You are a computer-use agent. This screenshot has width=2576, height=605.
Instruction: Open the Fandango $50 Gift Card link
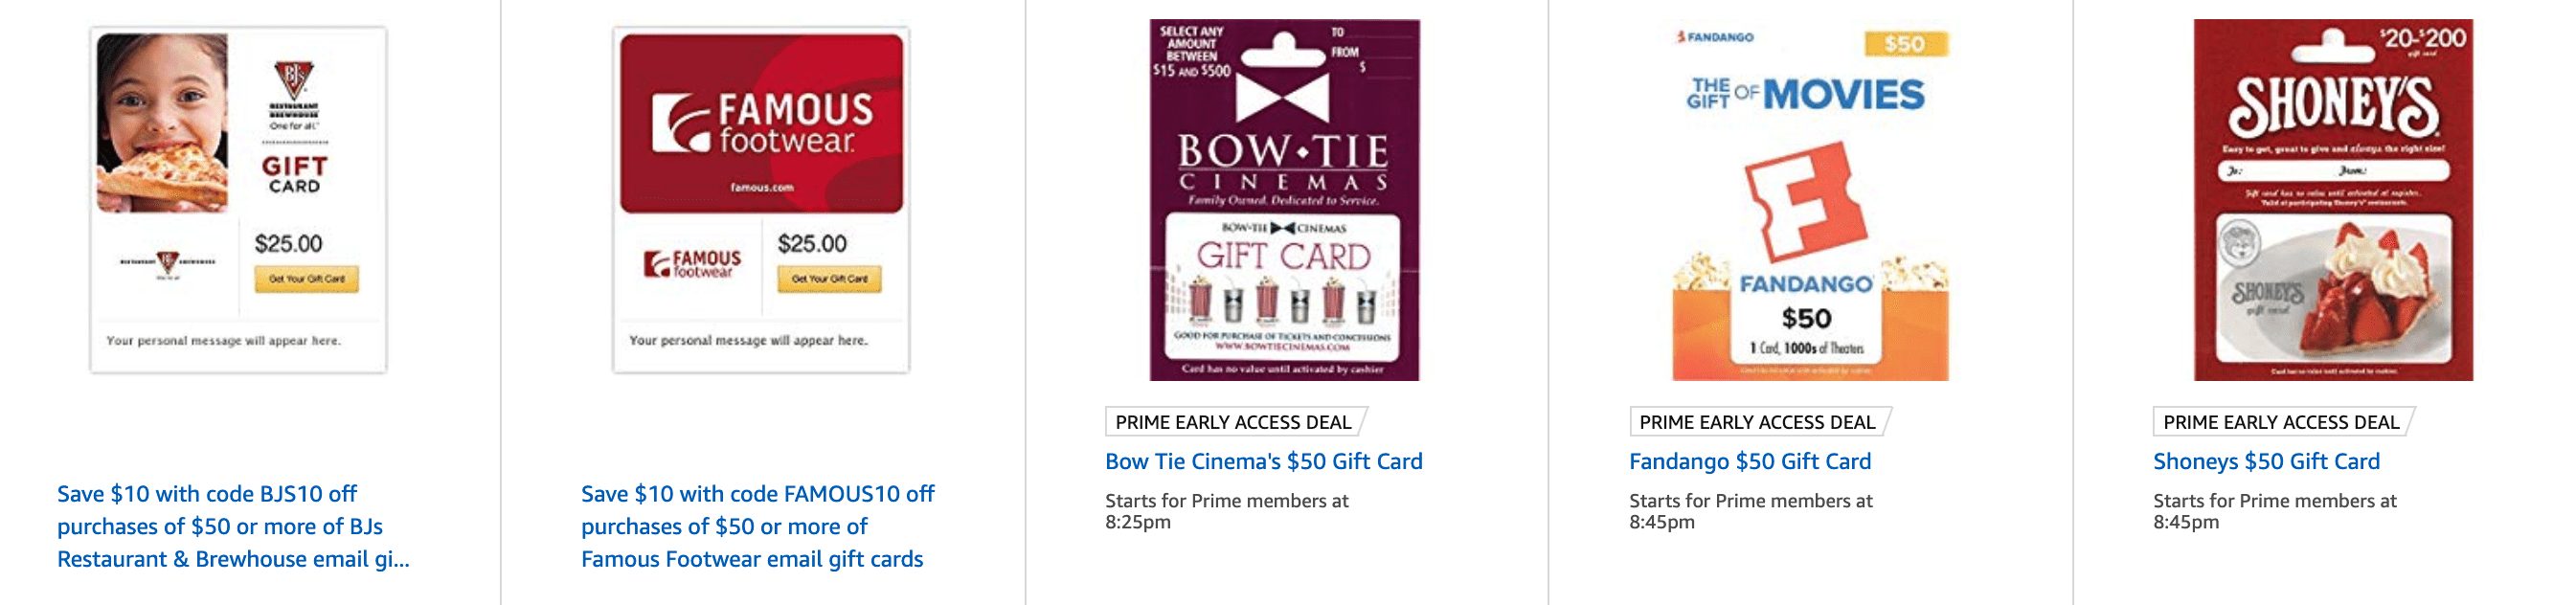pyautogui.click(x=1749, y=462)
